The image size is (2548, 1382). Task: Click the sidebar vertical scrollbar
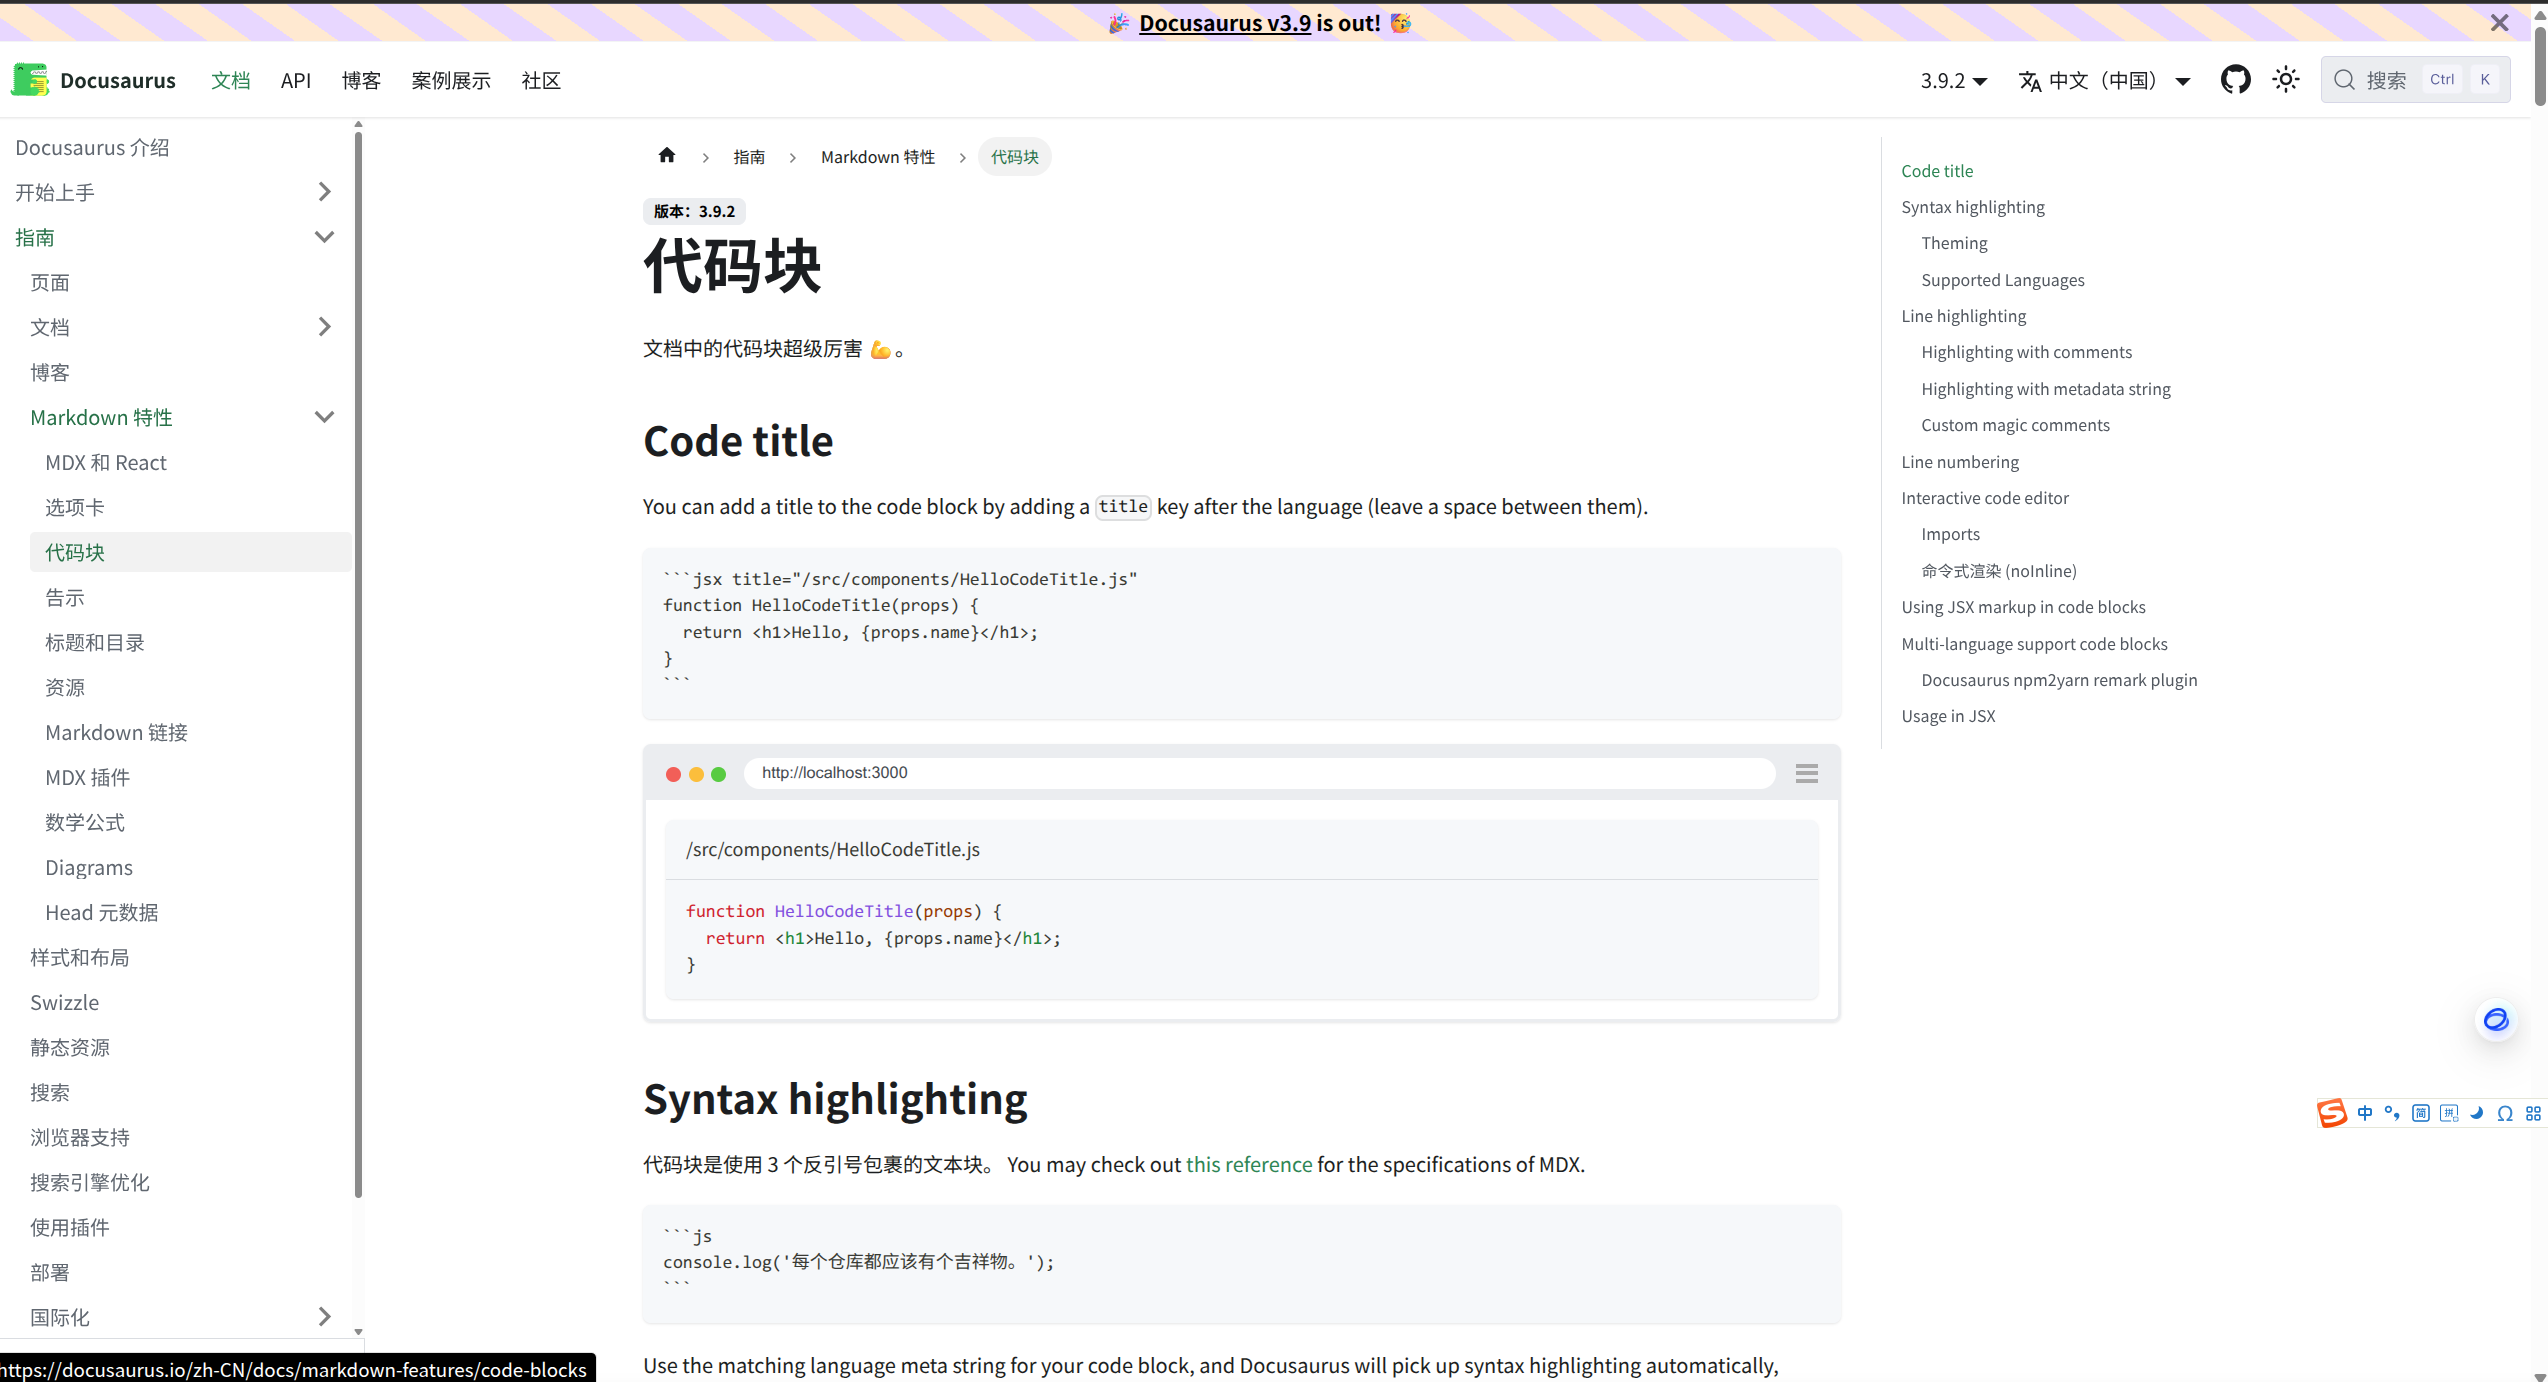coord(358,660)
